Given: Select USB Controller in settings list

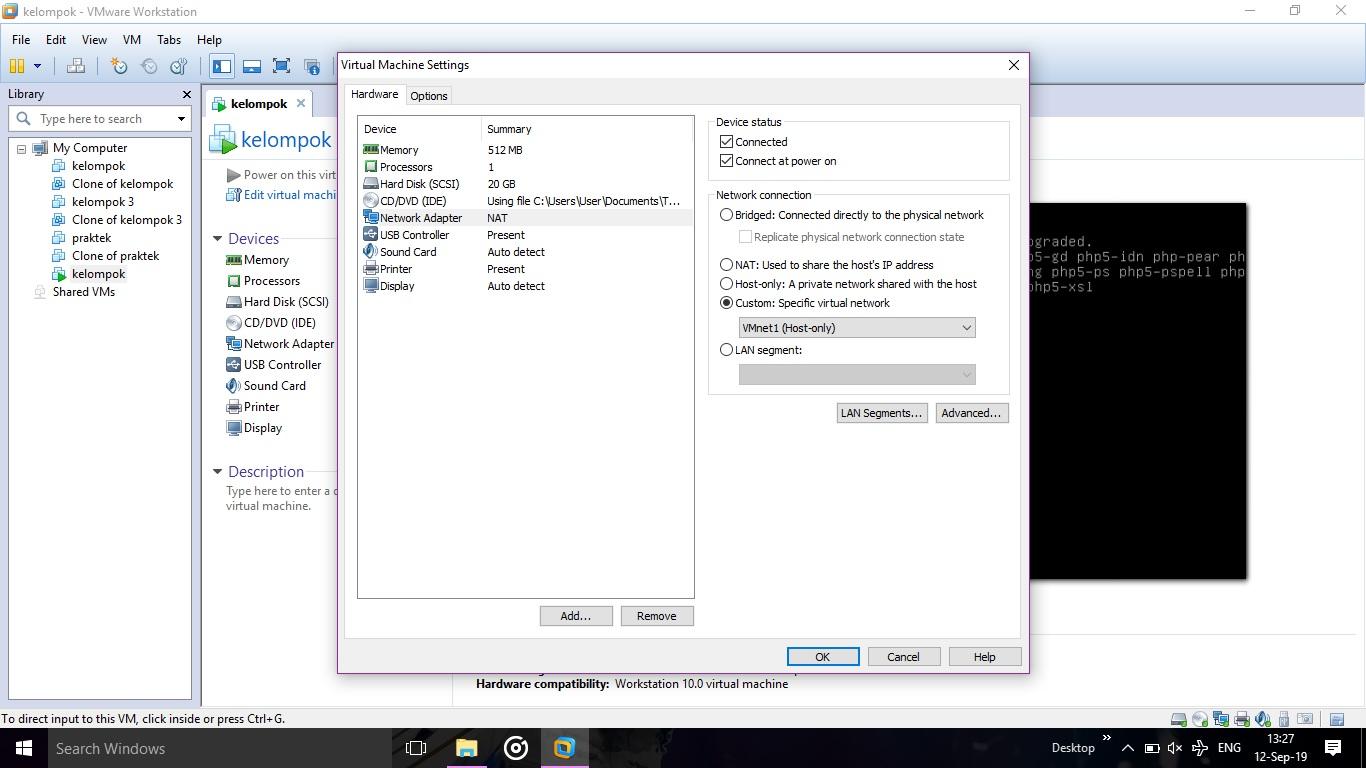Looking at the screenshot, I should pyautogui.click(x=525, y=235).
